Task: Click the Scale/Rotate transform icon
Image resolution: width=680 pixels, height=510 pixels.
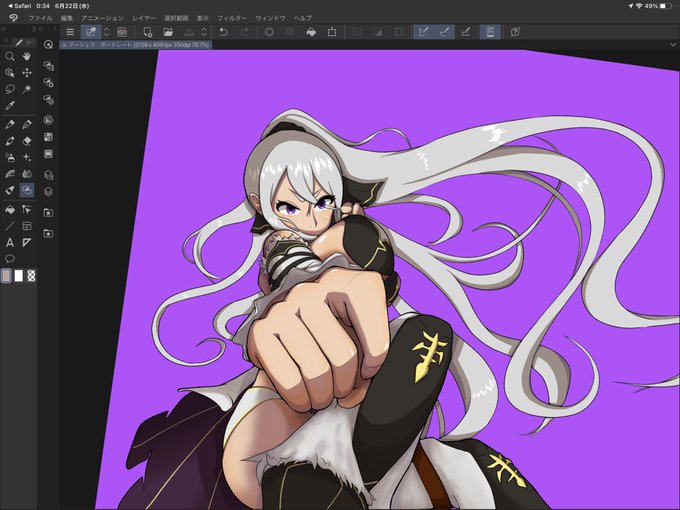Action: tap(332, 32)
